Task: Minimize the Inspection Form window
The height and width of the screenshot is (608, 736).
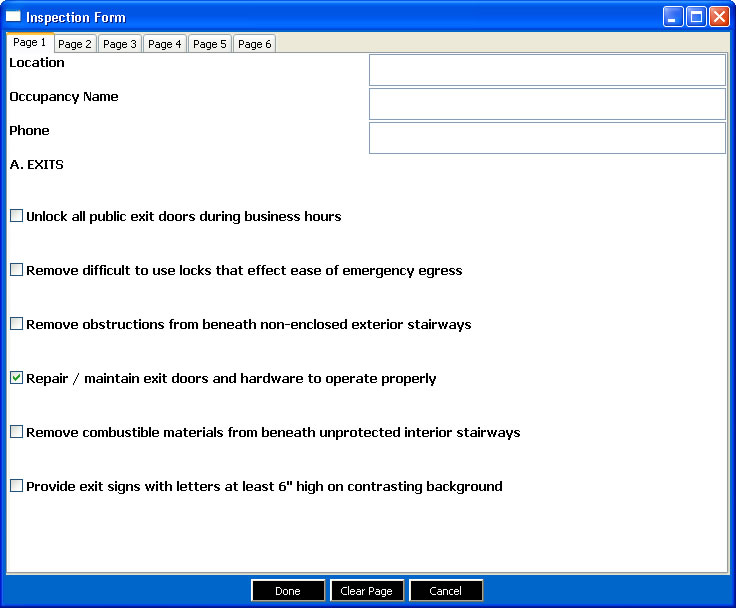Action: click(x=673, y=17)
